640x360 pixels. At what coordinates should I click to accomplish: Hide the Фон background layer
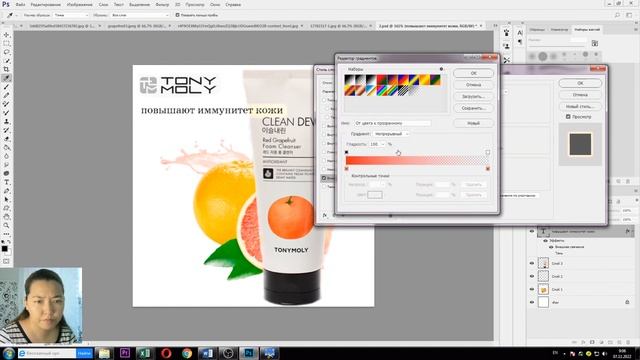(x=532, y=302)
